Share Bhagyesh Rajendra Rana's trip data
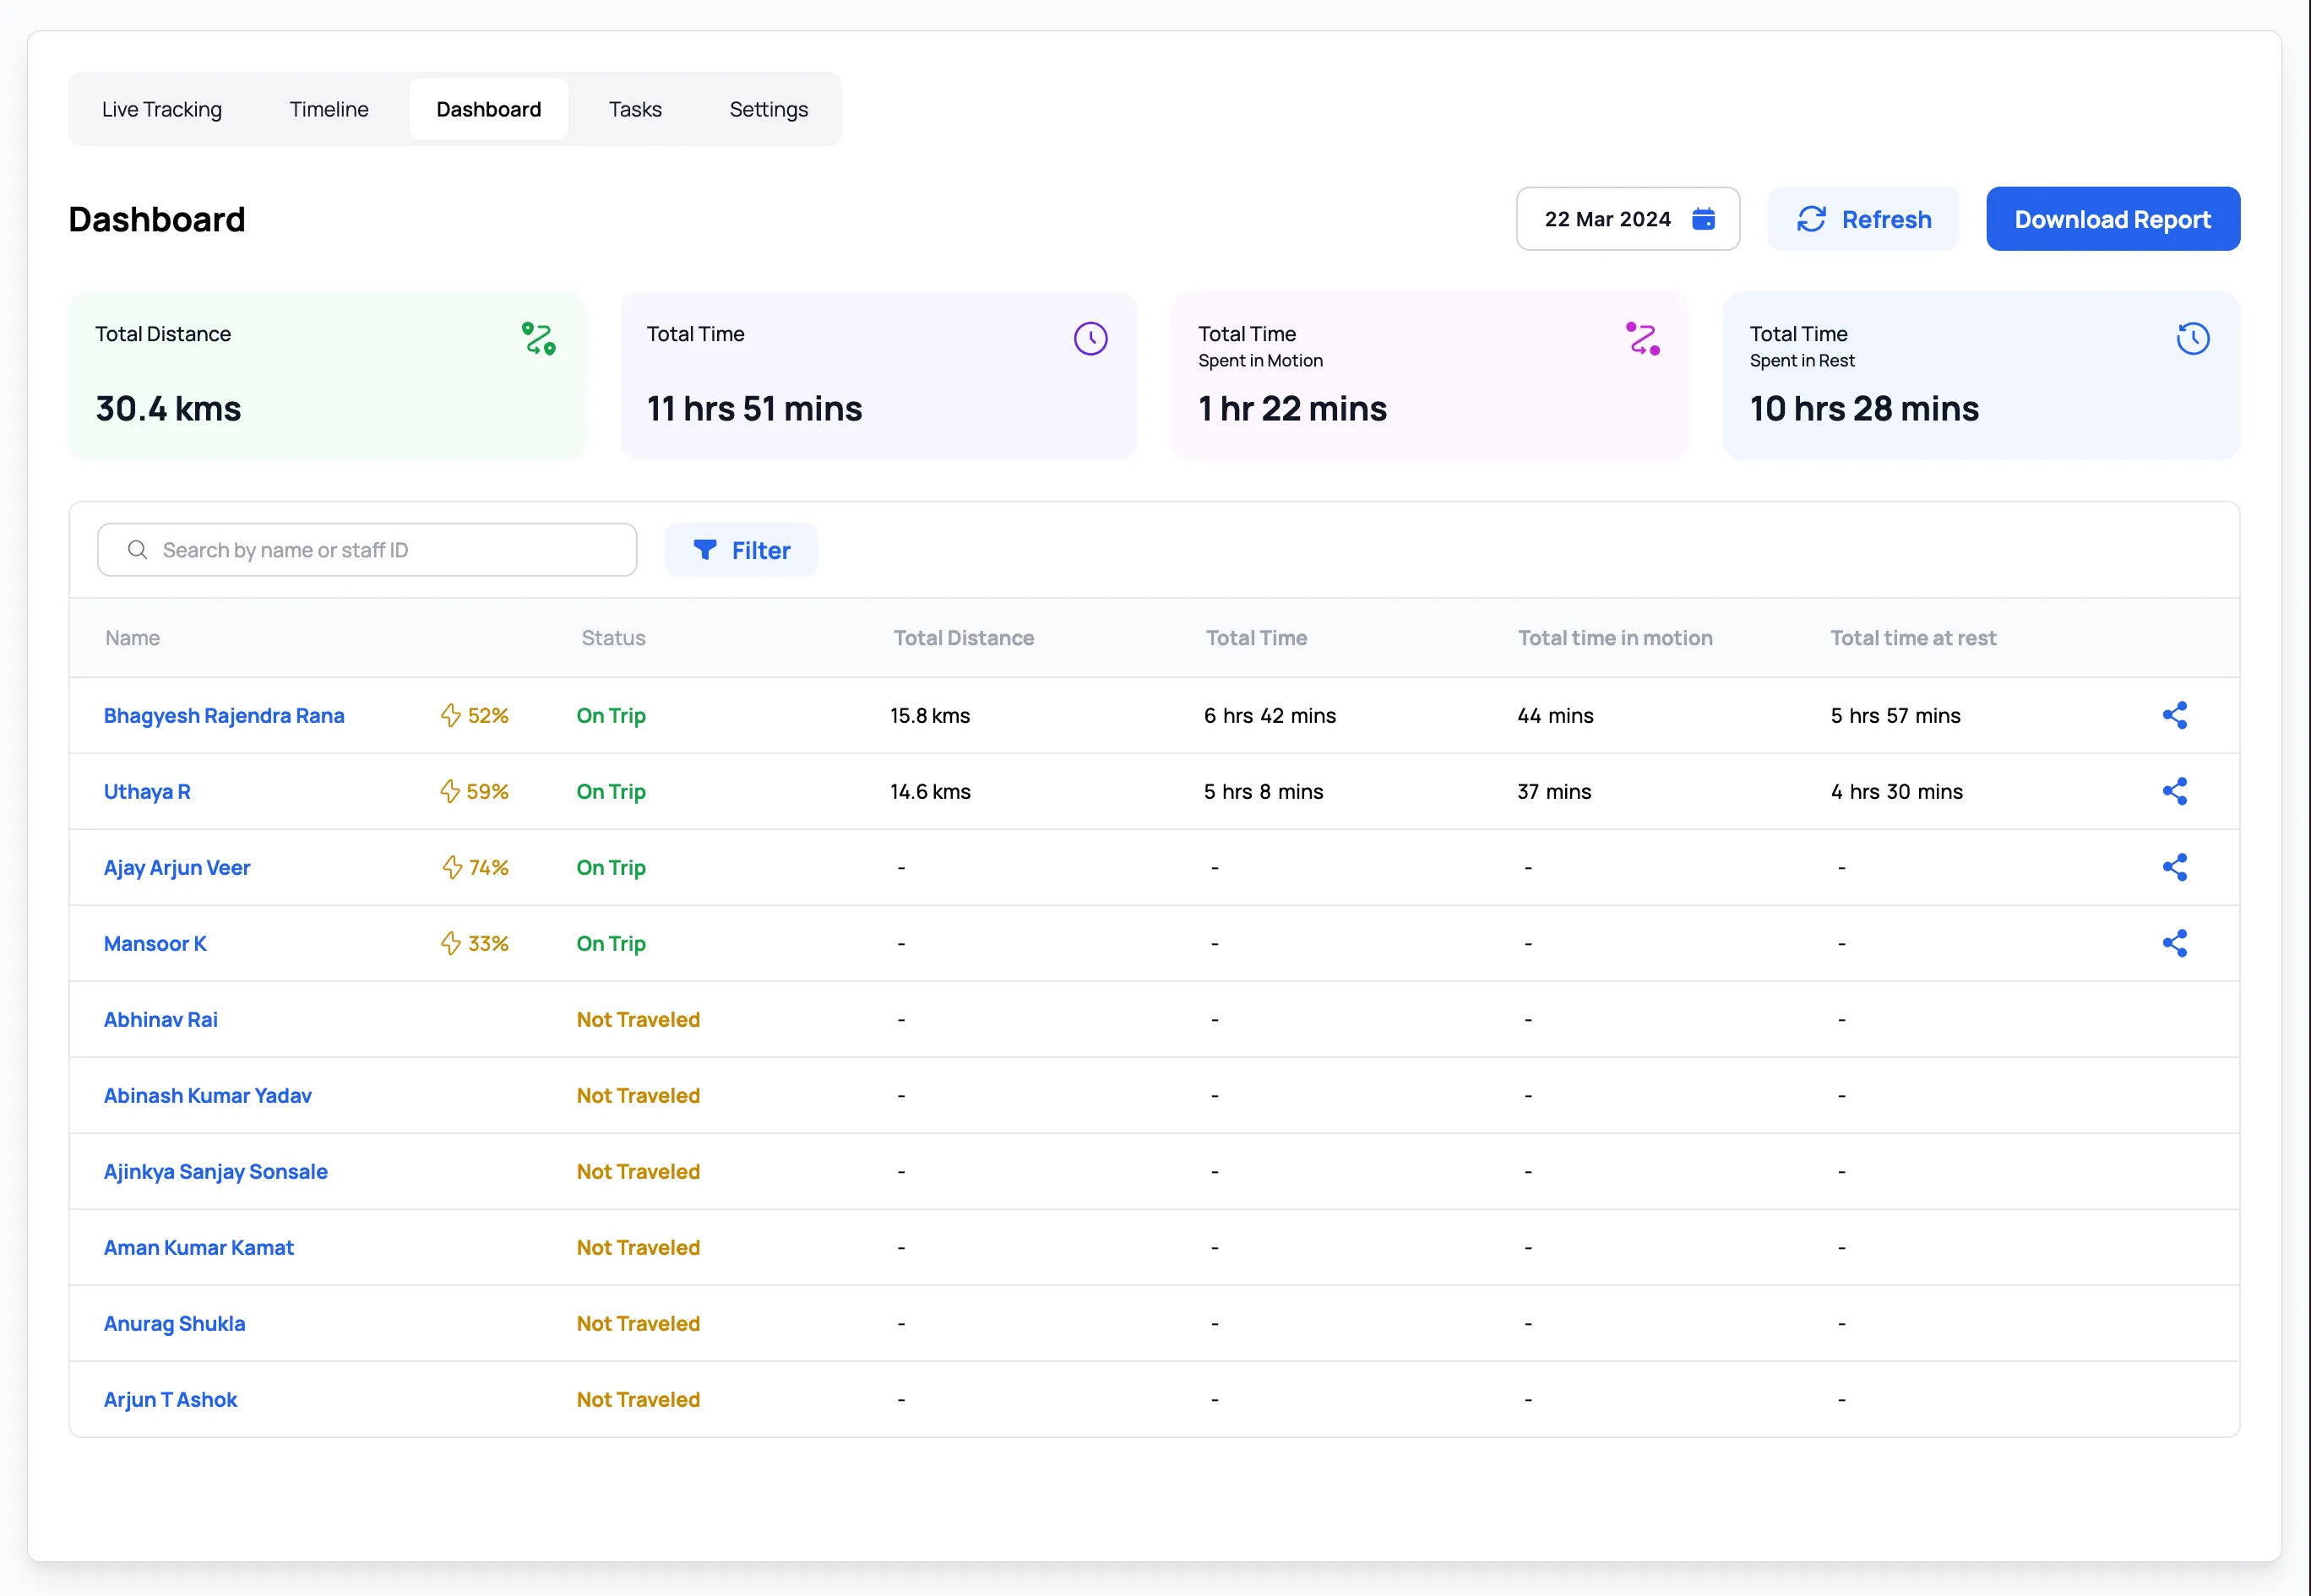2311x1596 pixels. pos(2176,715)
